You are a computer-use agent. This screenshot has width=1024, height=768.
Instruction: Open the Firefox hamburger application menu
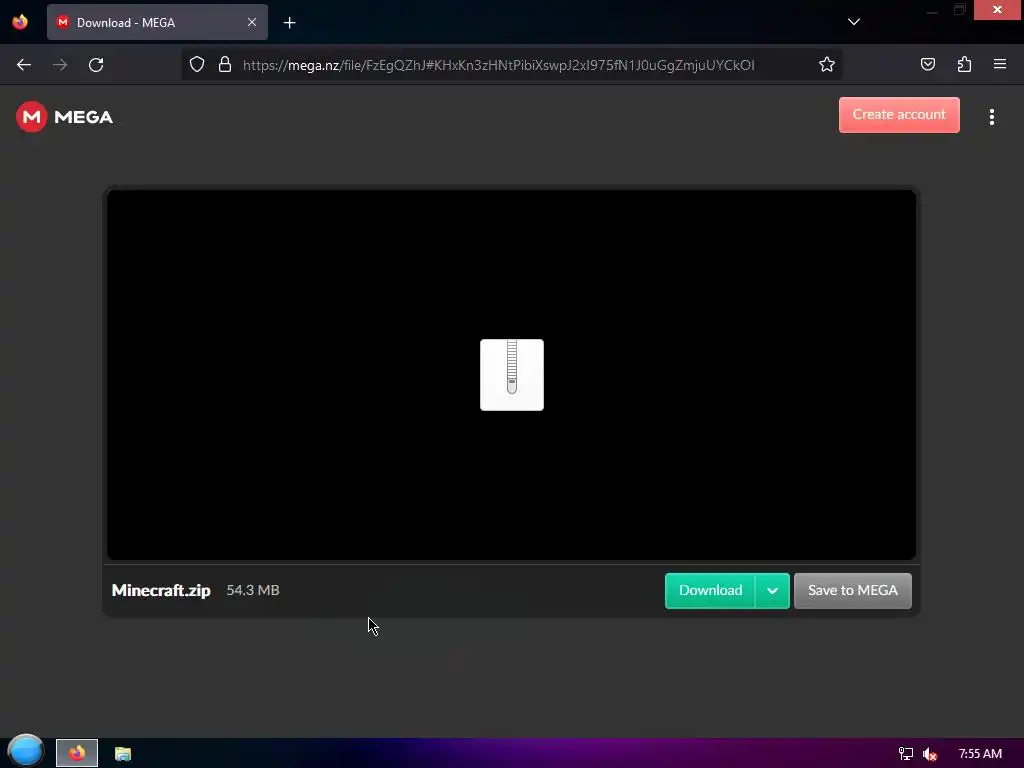[1000, 64]
